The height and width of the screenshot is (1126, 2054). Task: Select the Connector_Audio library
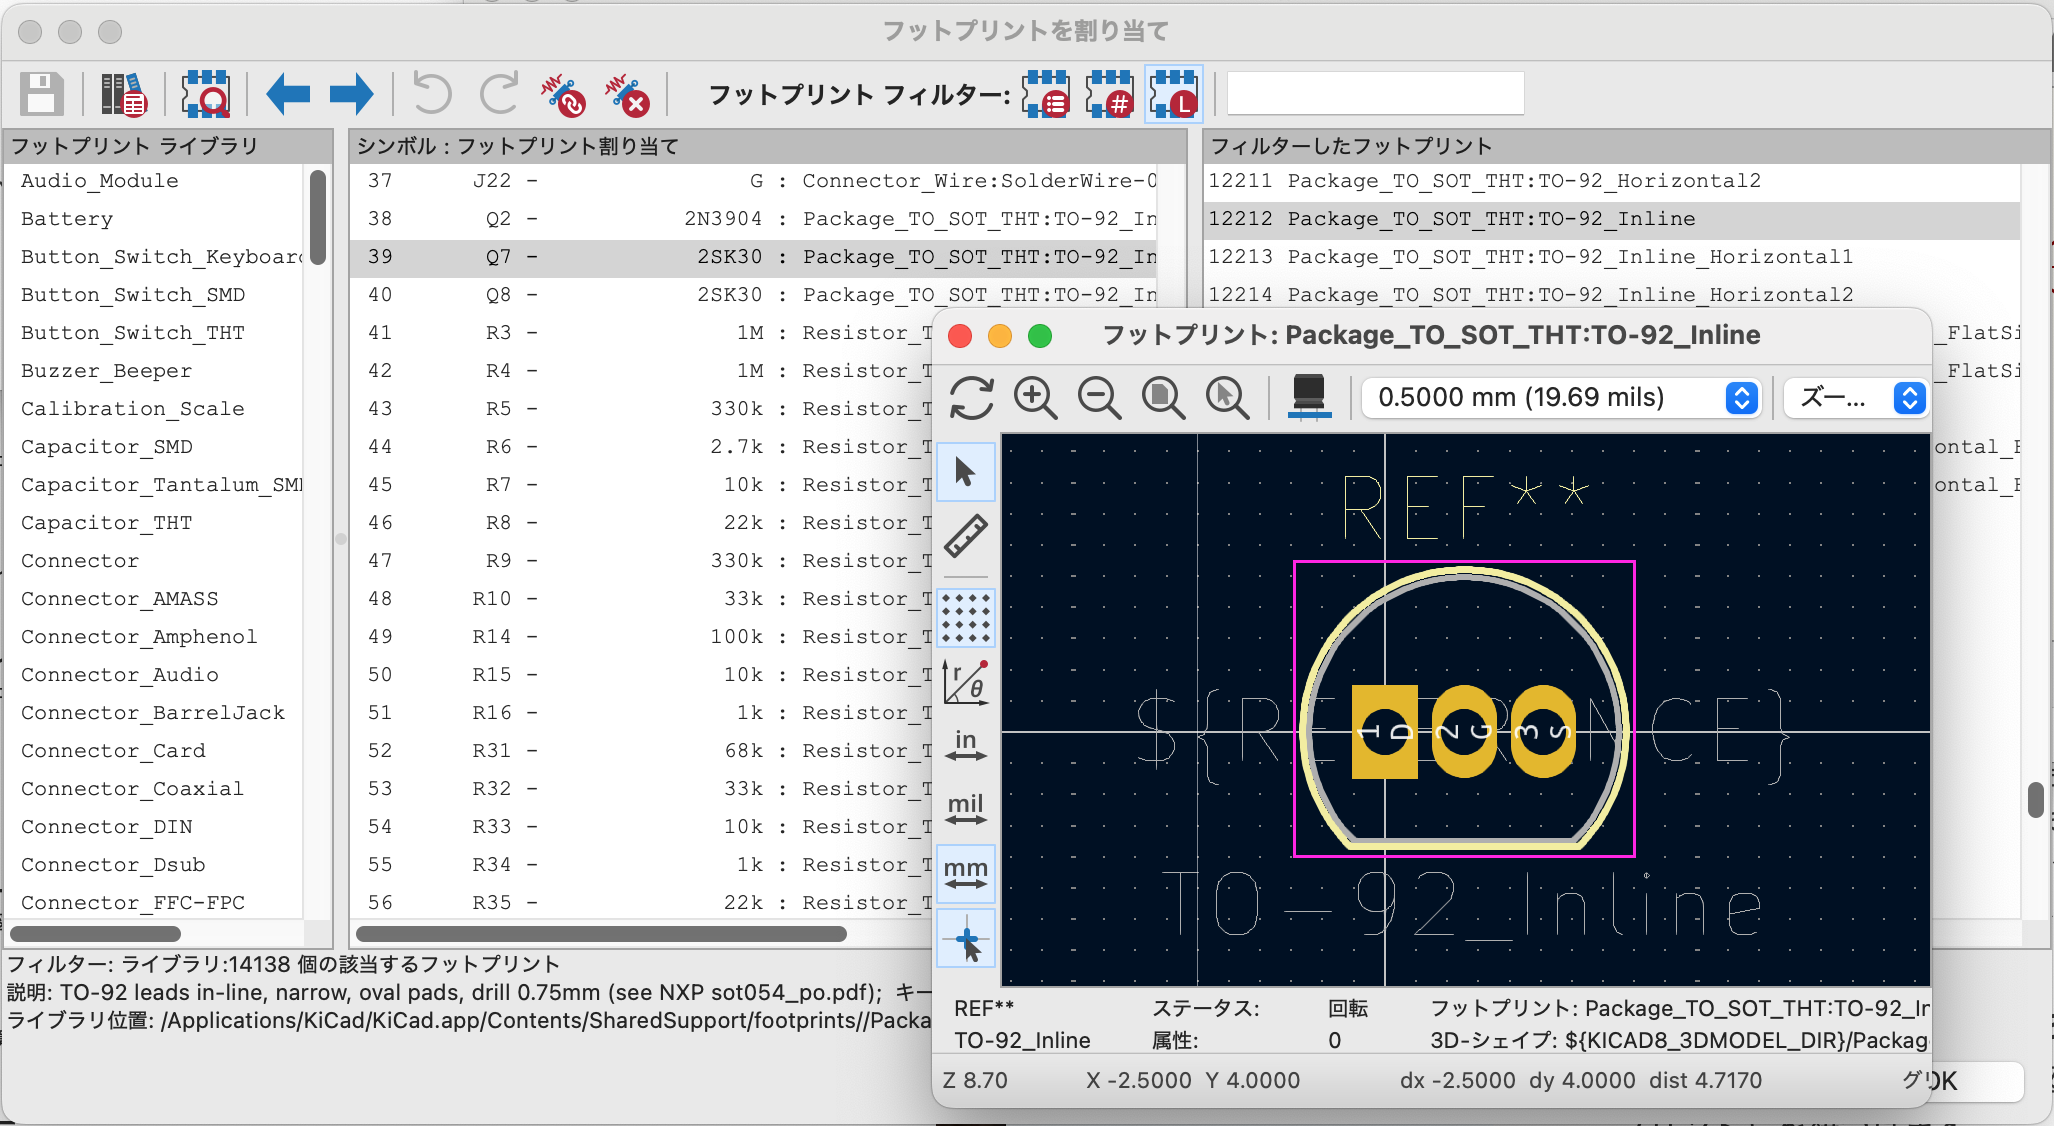154,675
